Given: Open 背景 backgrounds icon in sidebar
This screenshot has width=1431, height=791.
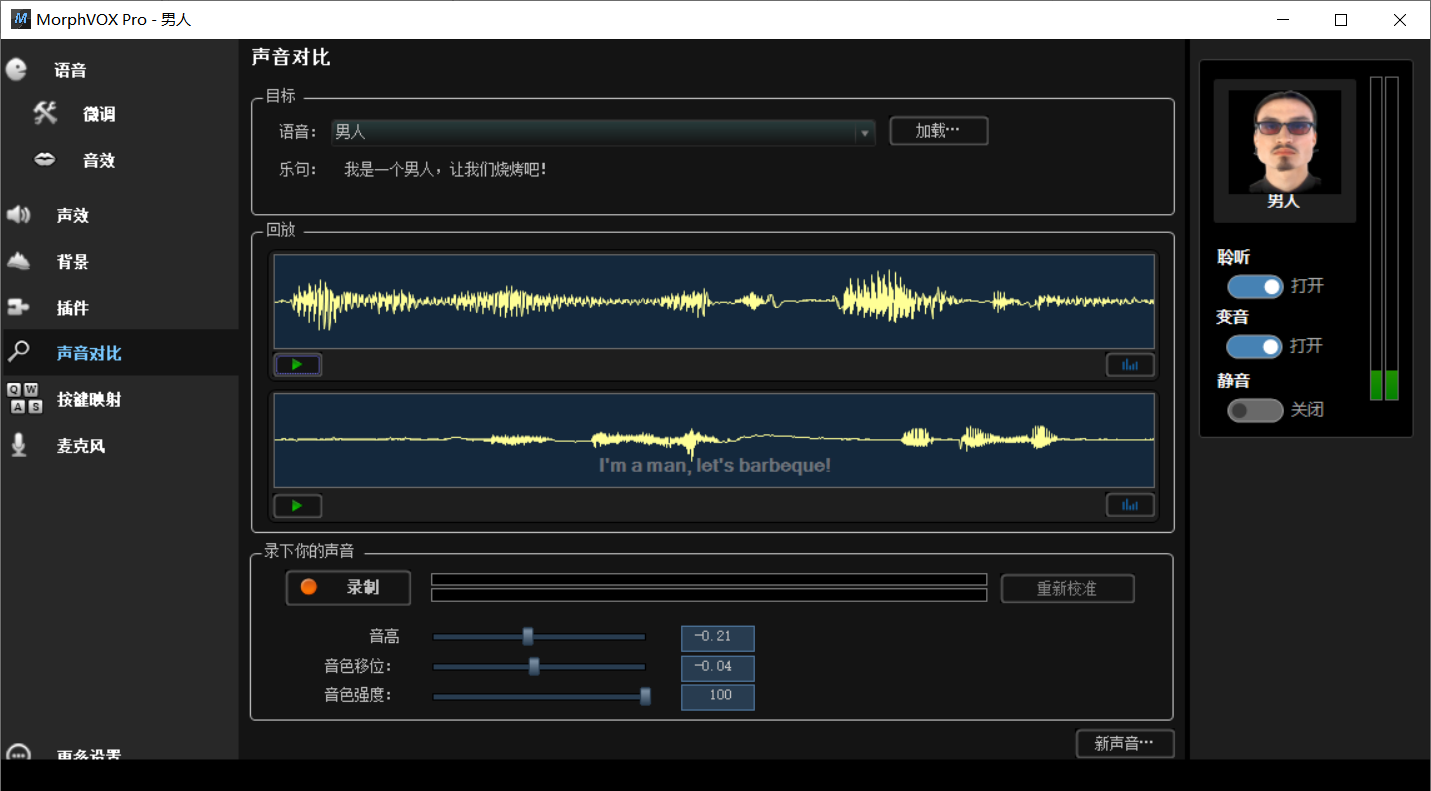Looking at the screenshot, I should pos(19,261).
